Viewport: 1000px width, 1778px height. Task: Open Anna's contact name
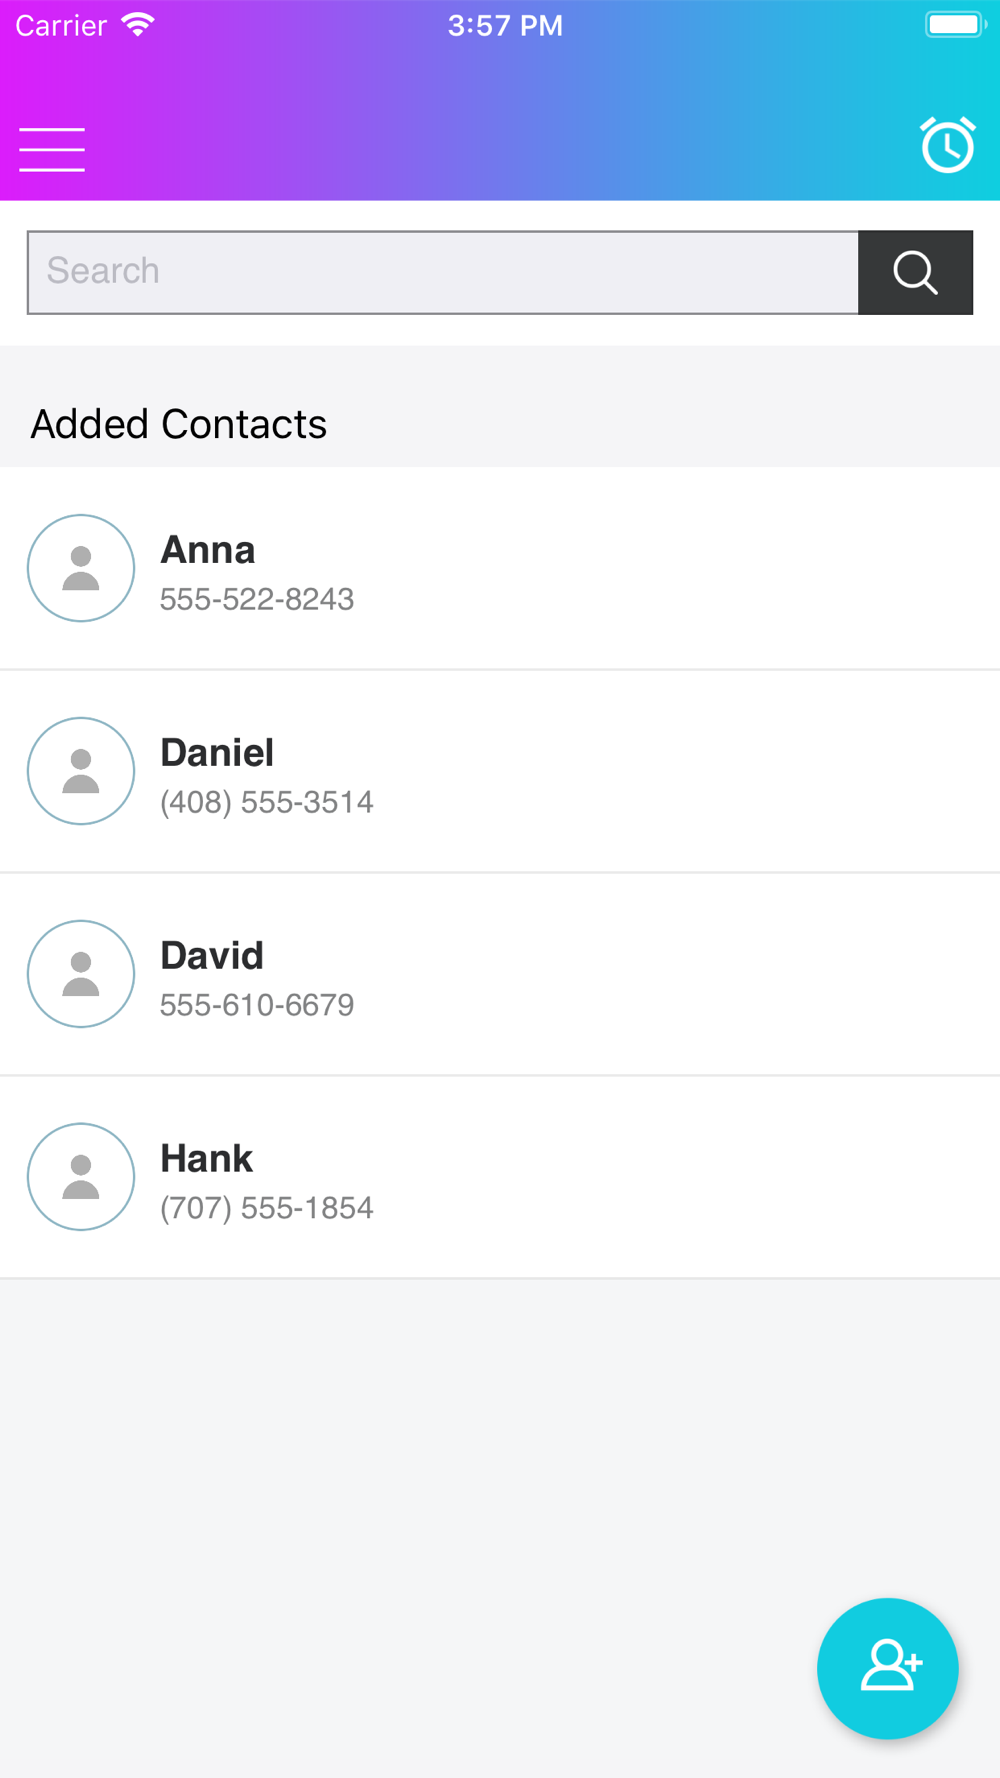click(208, 550)
